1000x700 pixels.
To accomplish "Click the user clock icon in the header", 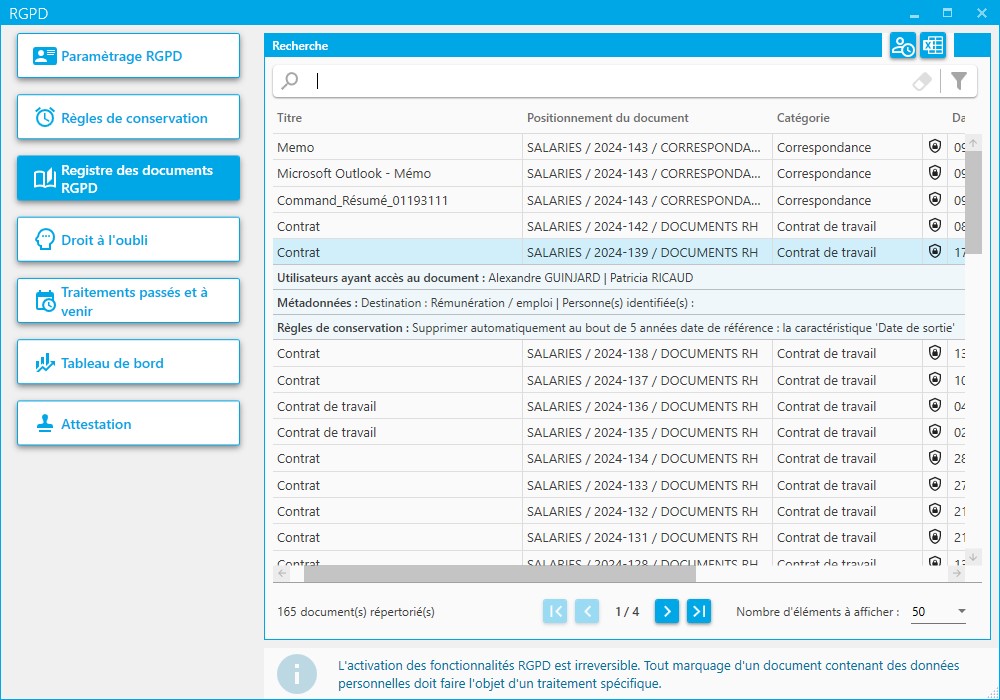I will click(902, 46).
